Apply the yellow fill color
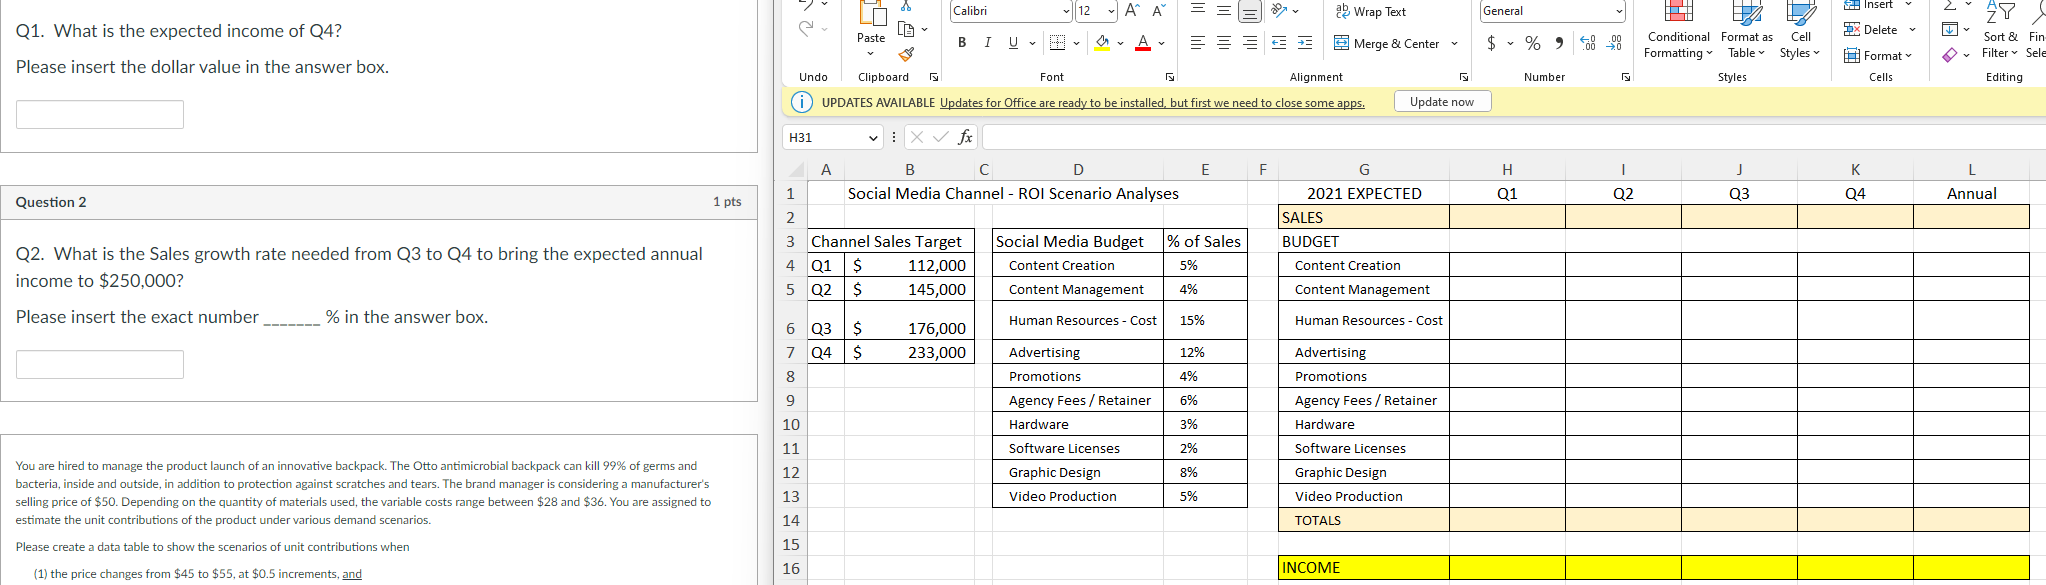Image resolution: width=2046 pixels, height=585 pixels. click(x=1102, y=43)
